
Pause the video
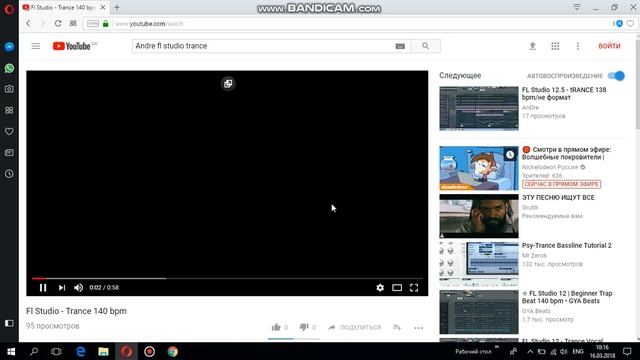[43, 288]
